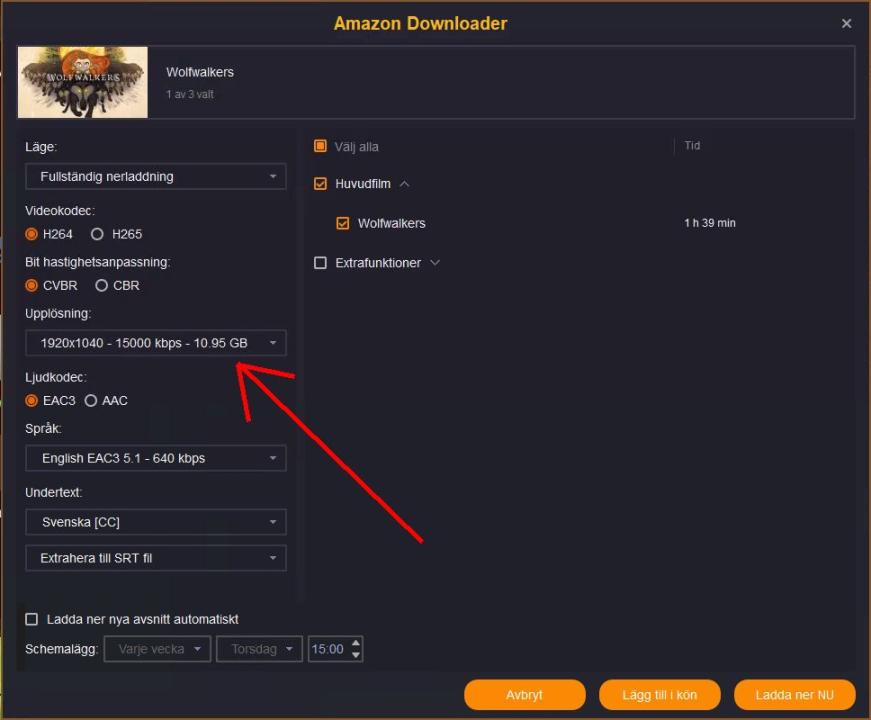Select the EAC3 audio codec
The height and width of the screenshot is (720, 871).
coord(32,401)
